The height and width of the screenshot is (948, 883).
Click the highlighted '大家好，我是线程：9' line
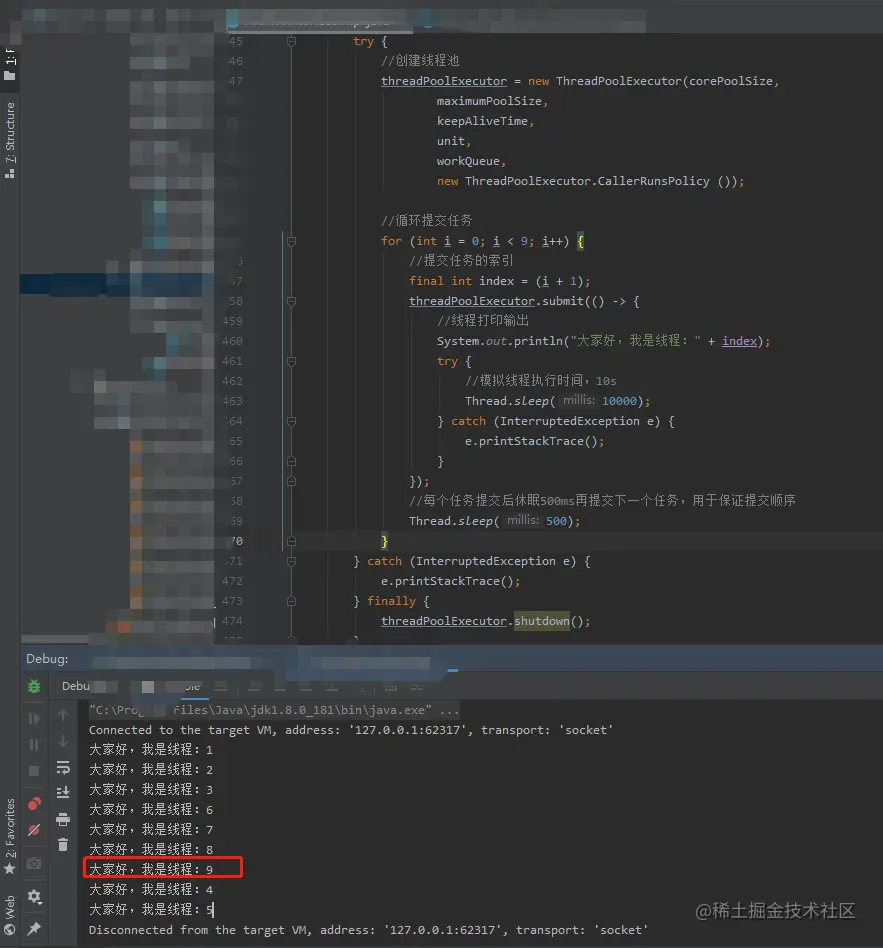151,869
